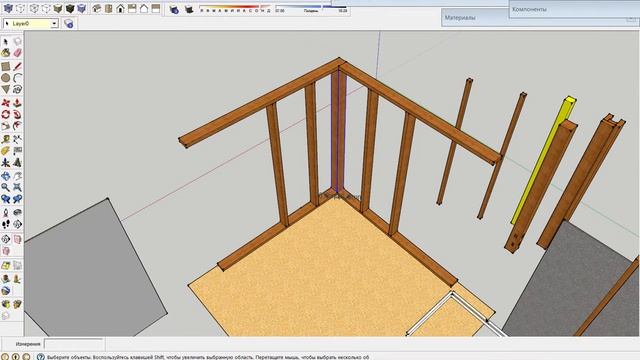The width and height of the screenshot is (640, 360).
Task: Select the yellow stud in the viewport
Action: point(543,161)
